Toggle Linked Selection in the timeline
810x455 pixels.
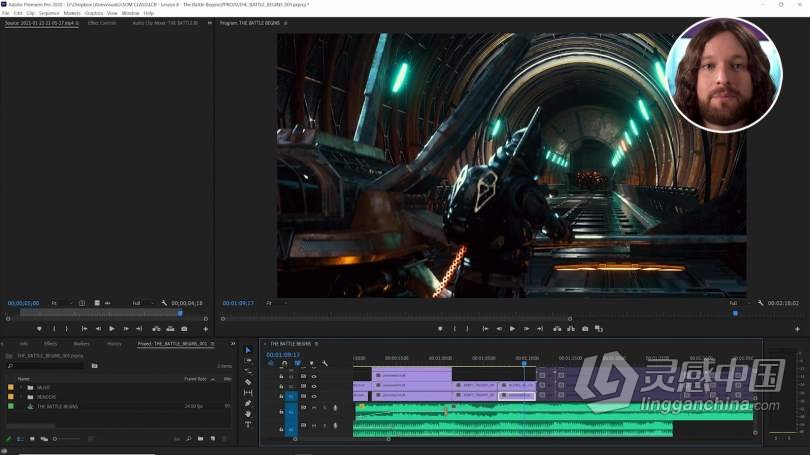click(298, 364)
